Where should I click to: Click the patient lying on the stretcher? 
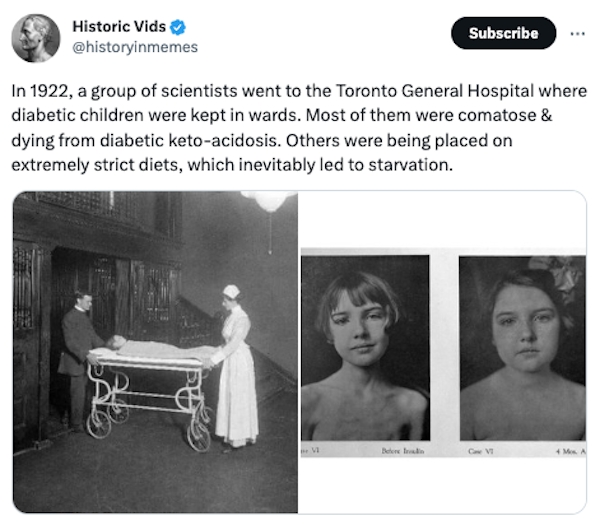click(x=150, y=348)
